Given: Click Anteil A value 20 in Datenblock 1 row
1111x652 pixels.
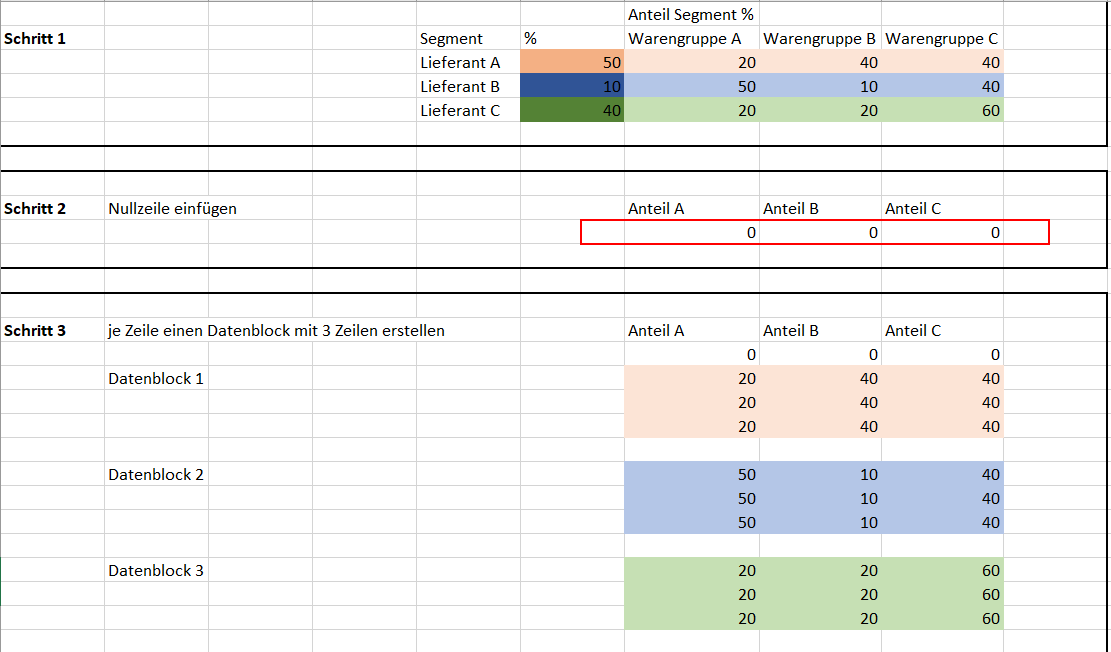Looking at the screenshot, I should (x=692, y=378).
